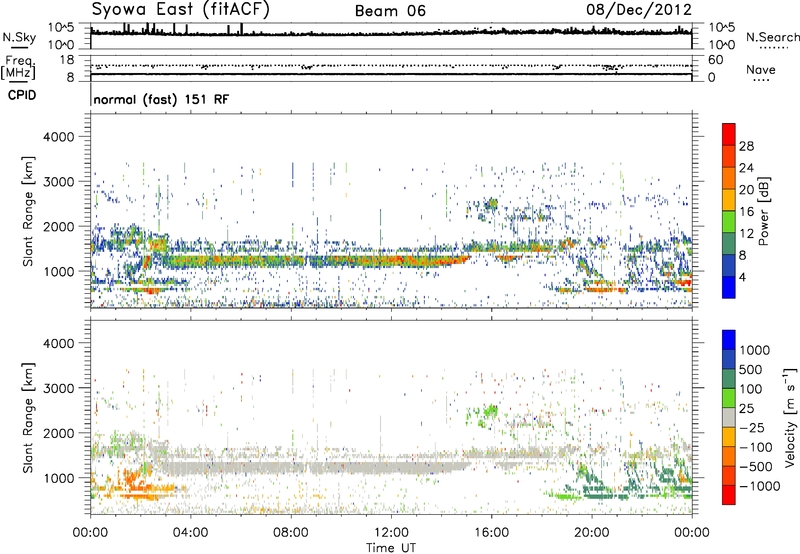Click the sky noise trace panel
800x554 pixels.
click(391, 36)
